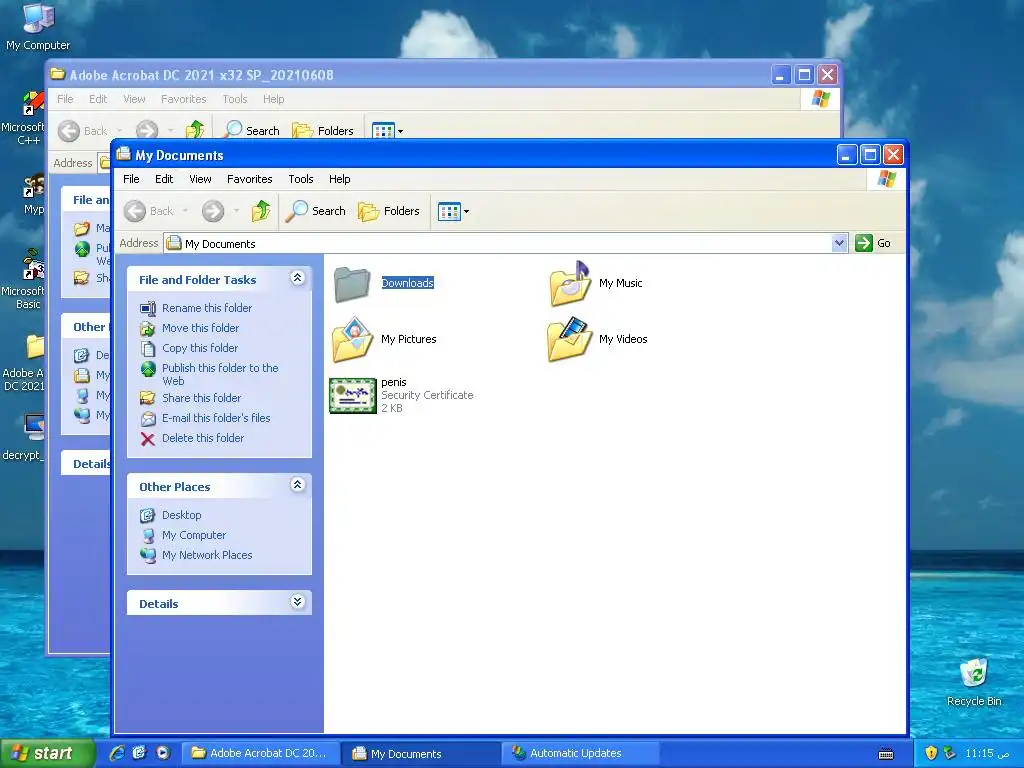
Task: Select the Downloads folder icon
Action: pos(352,284)
